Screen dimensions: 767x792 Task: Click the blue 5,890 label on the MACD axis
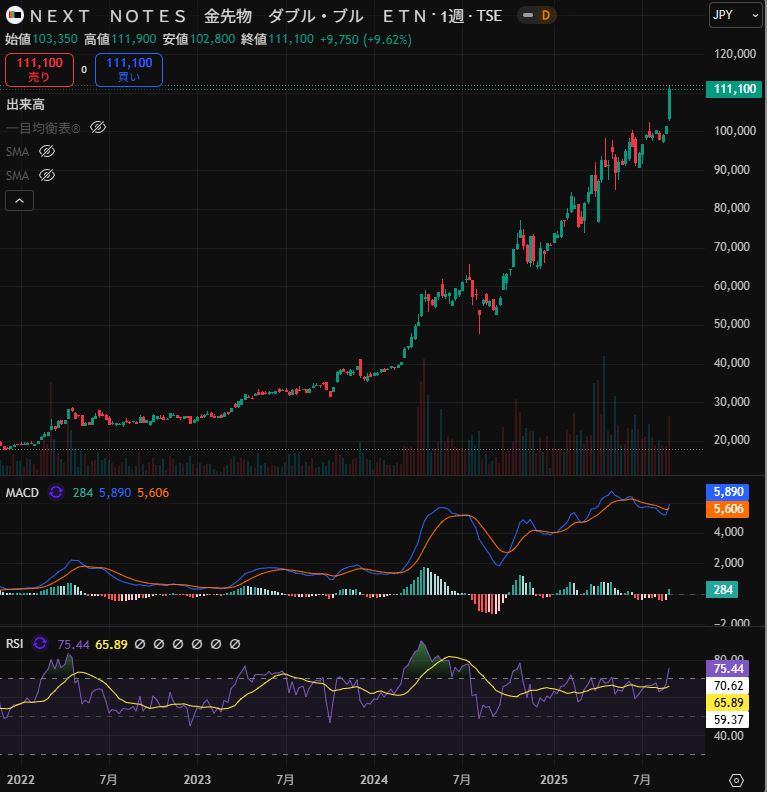(x=728, y=491)
